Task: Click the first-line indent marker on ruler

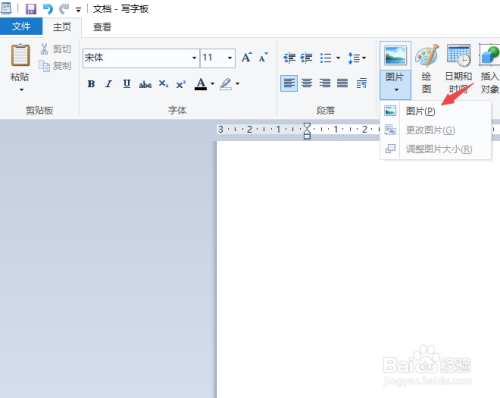Action: click(x=307, y=126)
